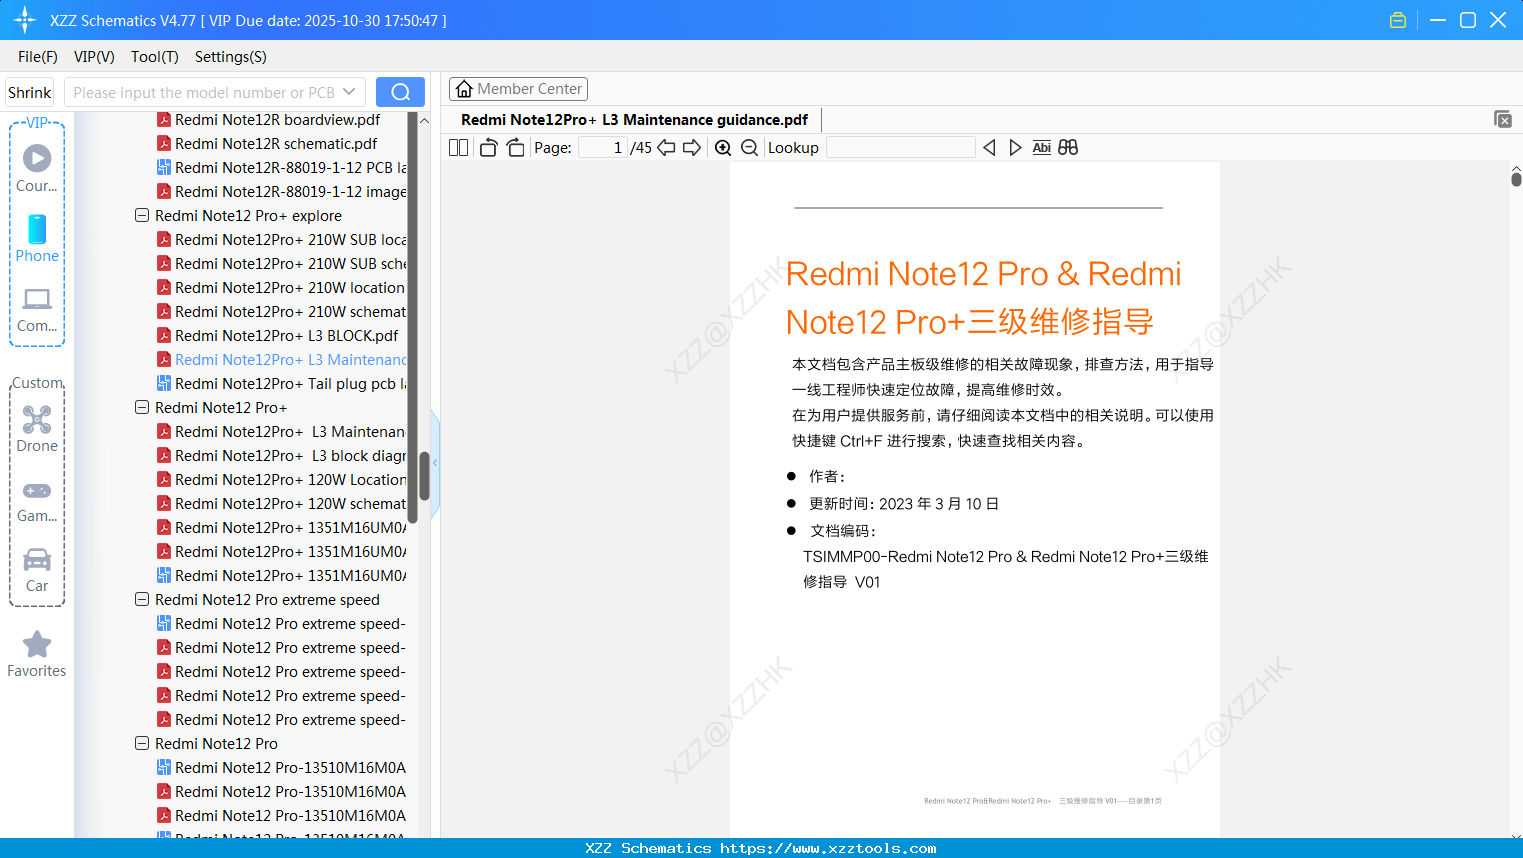Collapse the Redmi Note12 Pro+ explore group
This screenshot has height=858, width=1523.
point(141,215)
